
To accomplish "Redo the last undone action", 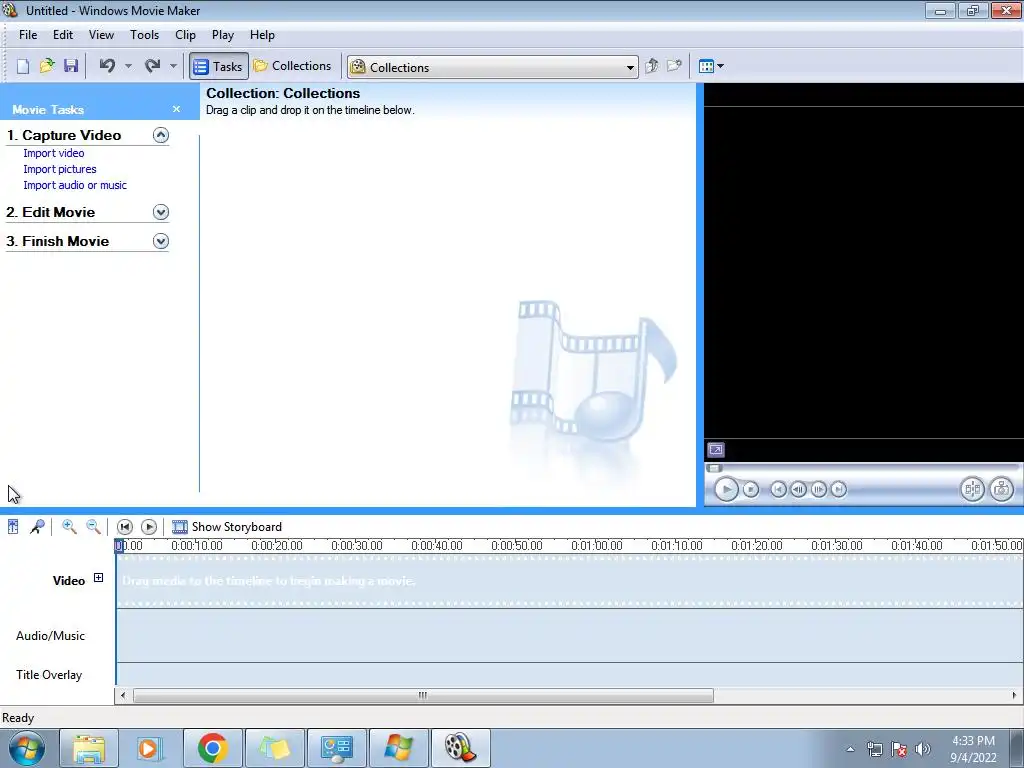I will tap(152, 66).
